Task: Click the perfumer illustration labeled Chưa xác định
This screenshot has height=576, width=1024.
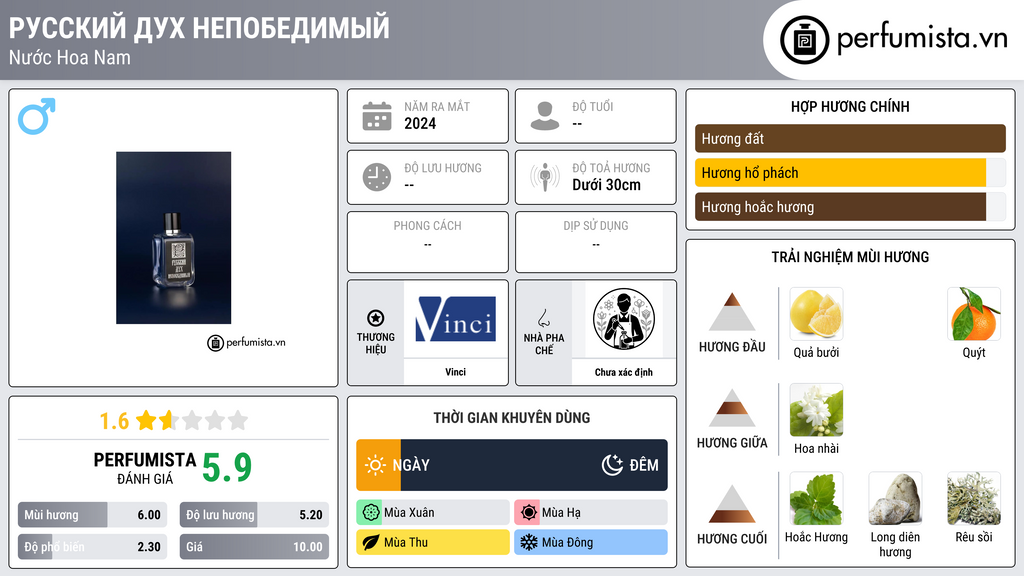Action: [x=624, y=319]
